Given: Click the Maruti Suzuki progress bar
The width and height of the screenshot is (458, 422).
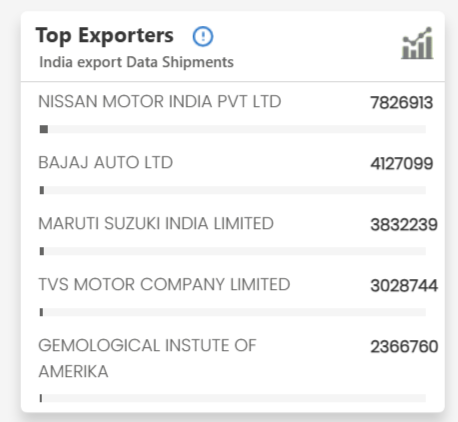Looking at the screenshot, I should point(233,251).
